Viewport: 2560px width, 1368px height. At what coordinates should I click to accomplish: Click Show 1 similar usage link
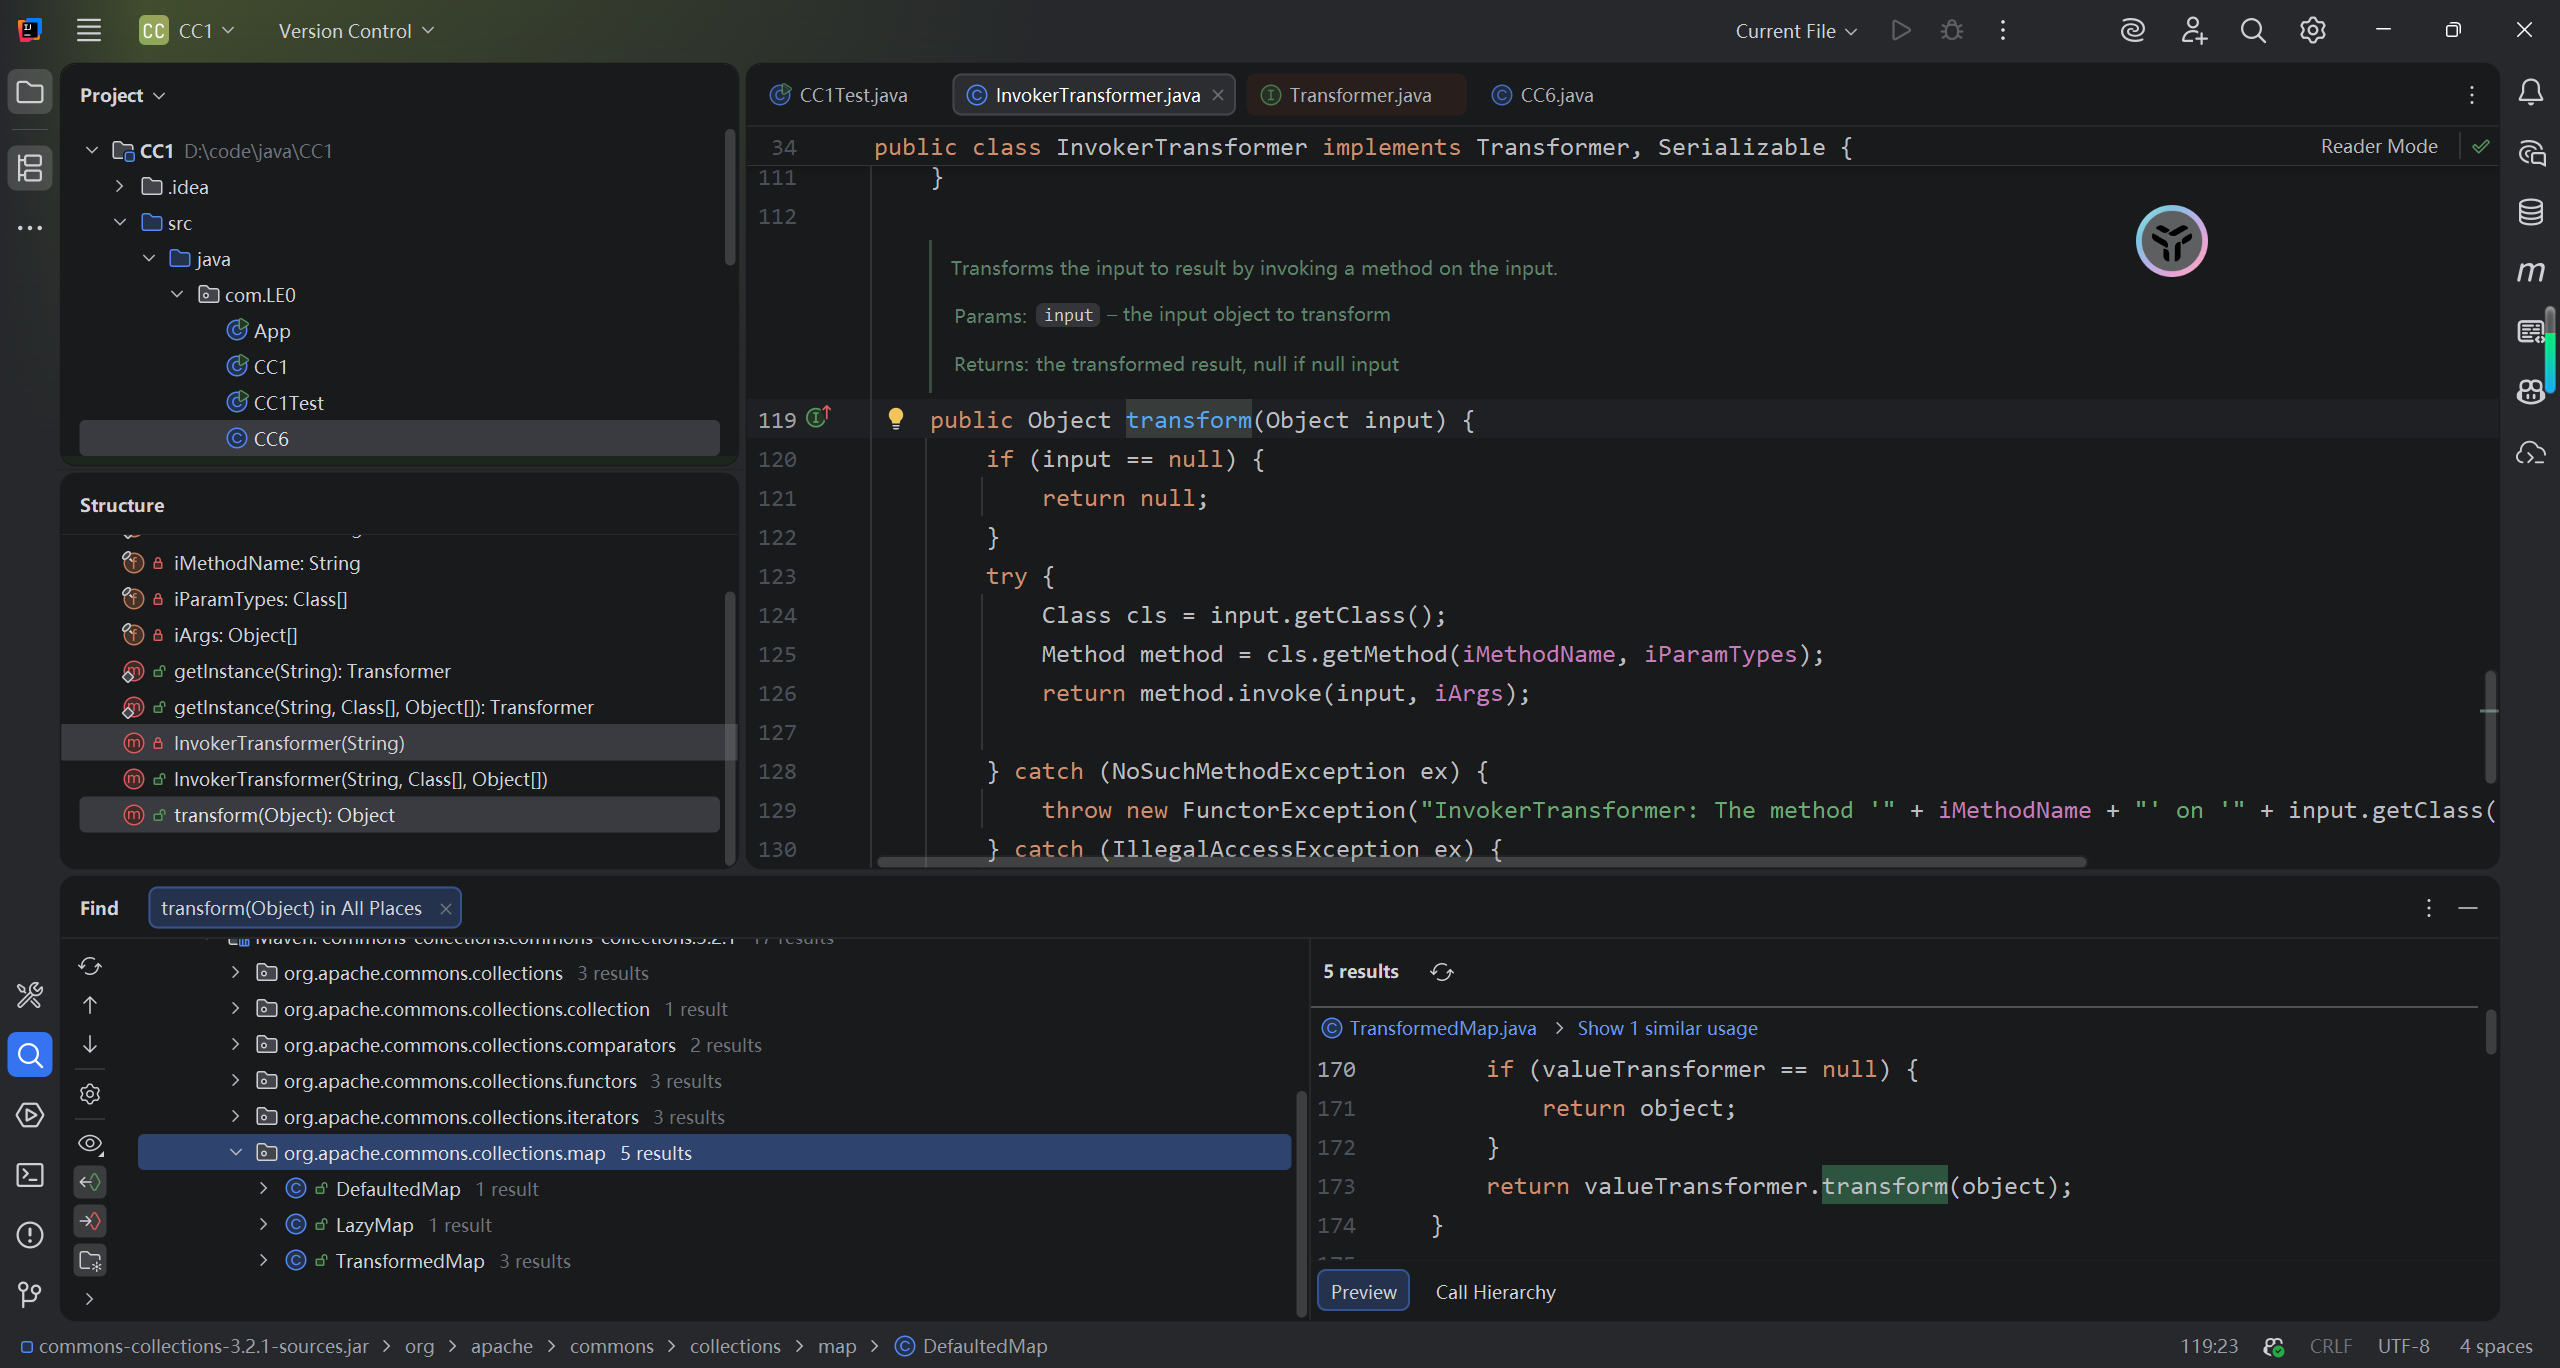pos(1667,1028)
